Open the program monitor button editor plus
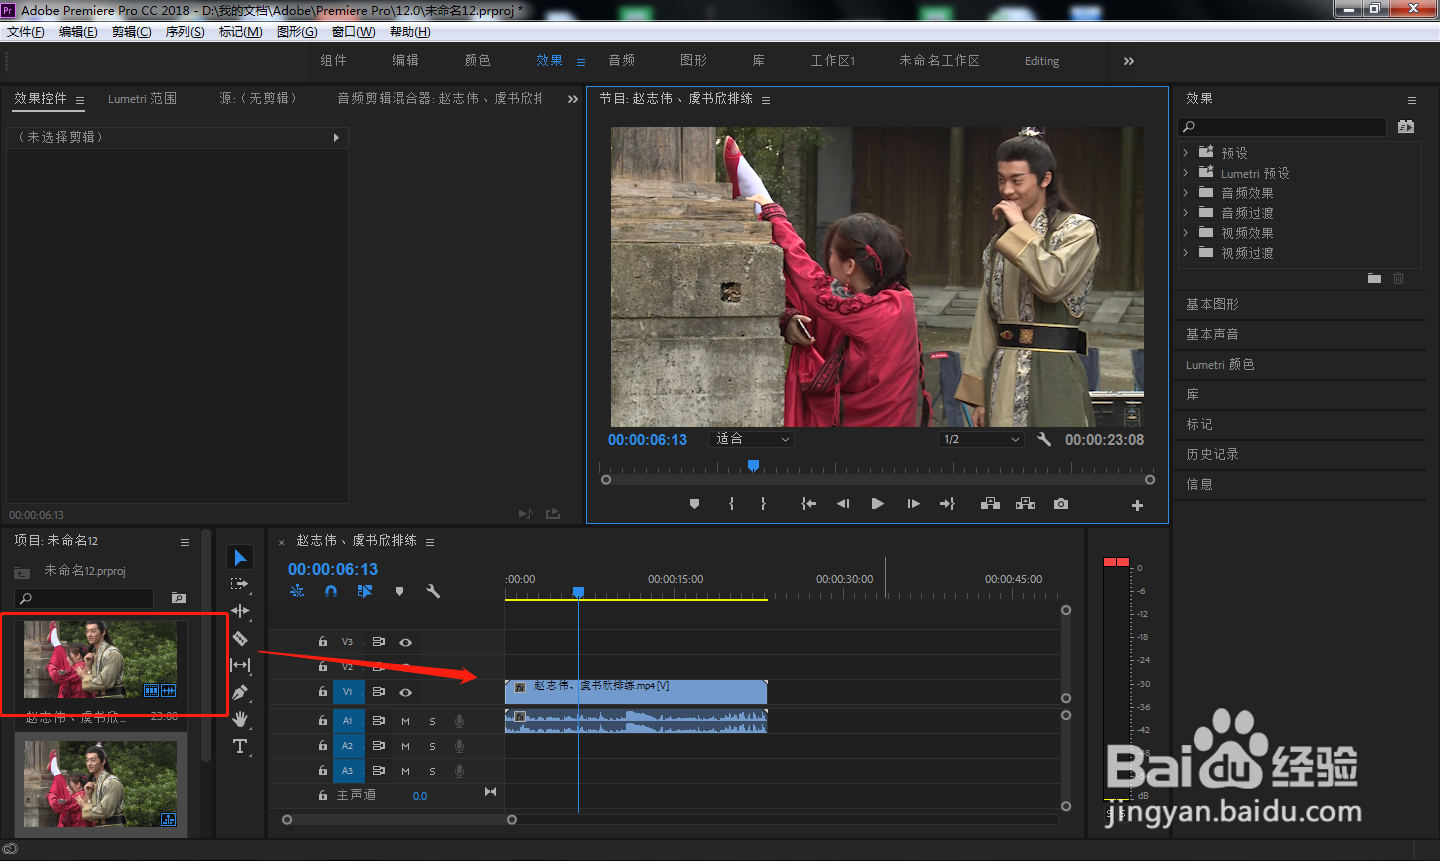Viewport: 1440px width, 861px height. pos(1137,505)
